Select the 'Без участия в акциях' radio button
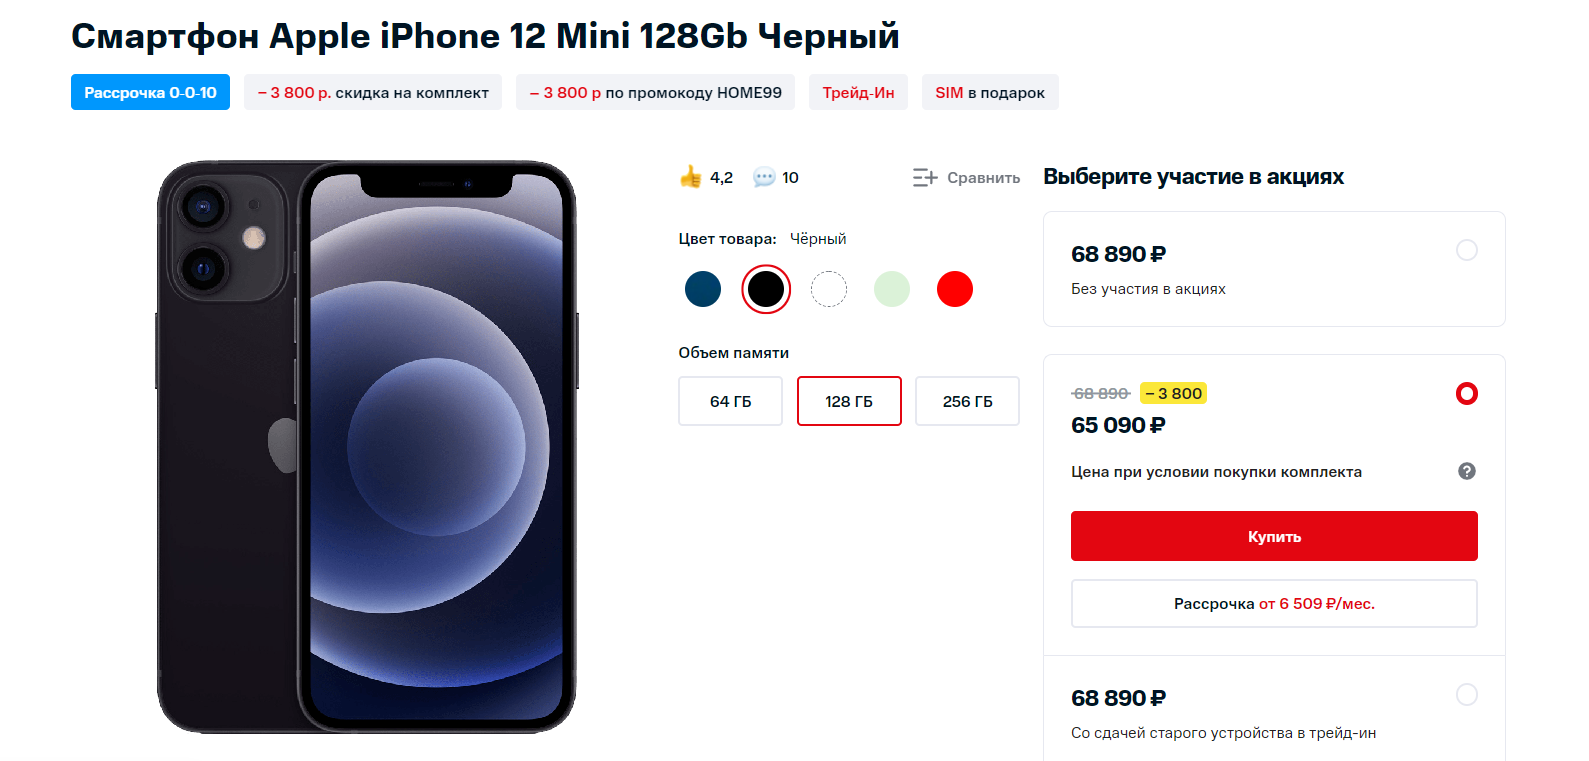1589x761 pixels. point(1467,250)
